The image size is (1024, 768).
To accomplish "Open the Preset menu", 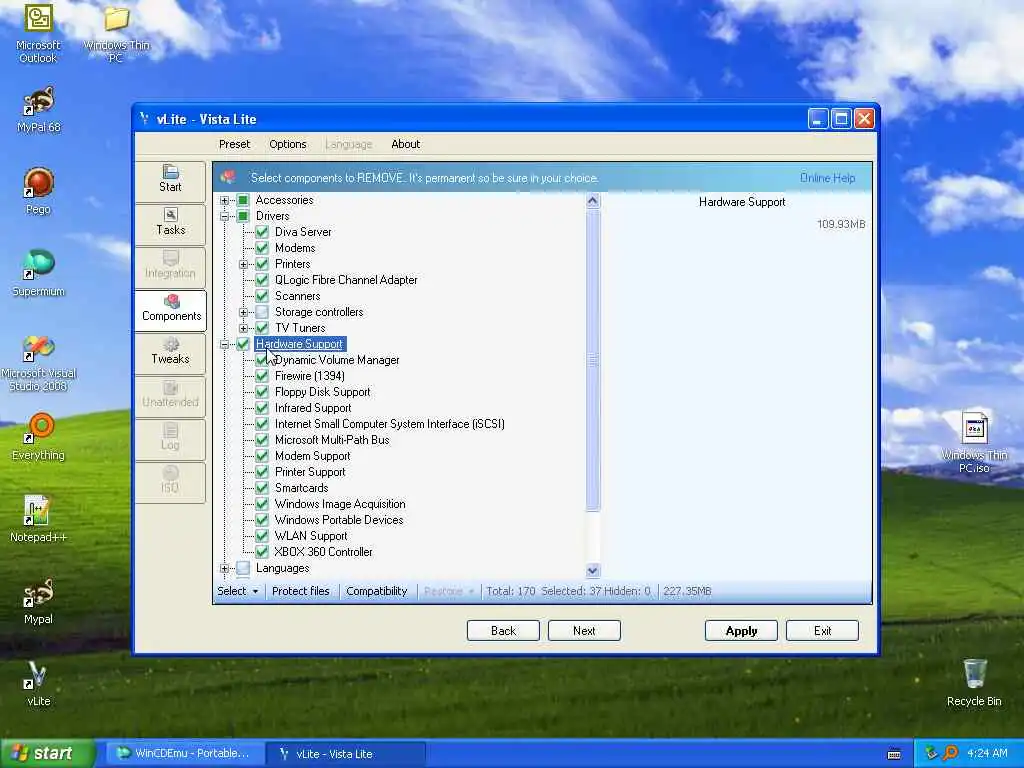I will tap(234, 144).
